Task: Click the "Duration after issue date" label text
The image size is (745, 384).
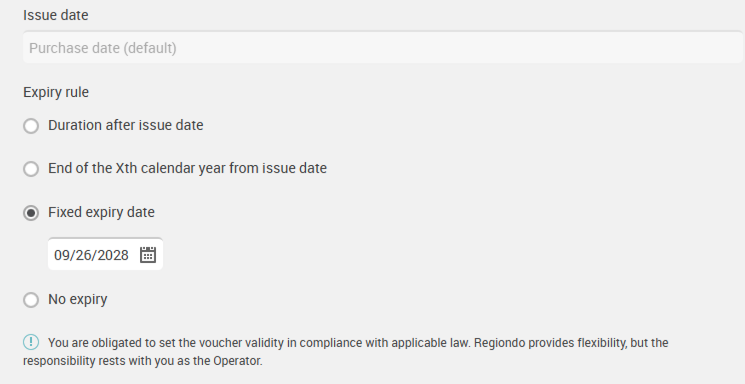Action: tap(125, 125)
